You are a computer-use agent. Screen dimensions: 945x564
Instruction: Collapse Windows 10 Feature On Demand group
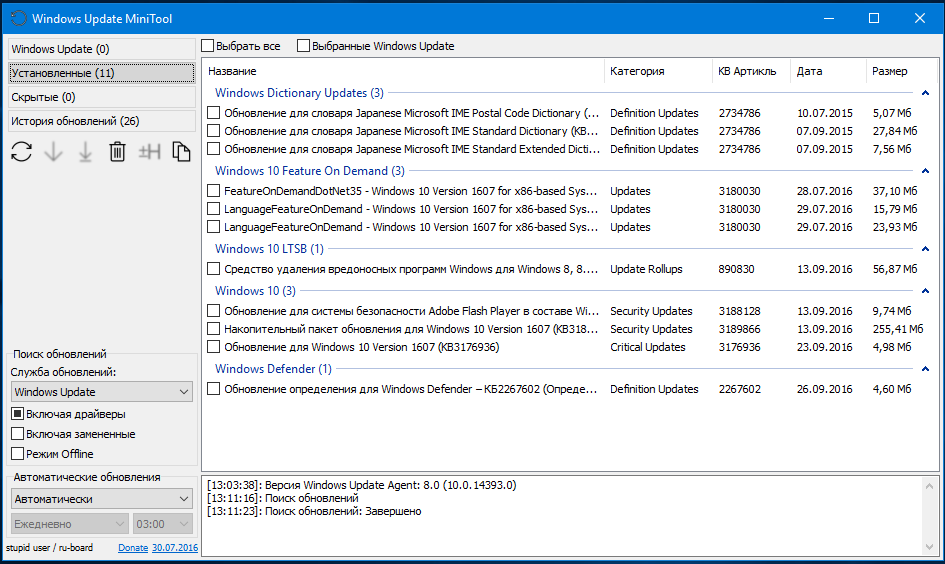click(925, 171)
